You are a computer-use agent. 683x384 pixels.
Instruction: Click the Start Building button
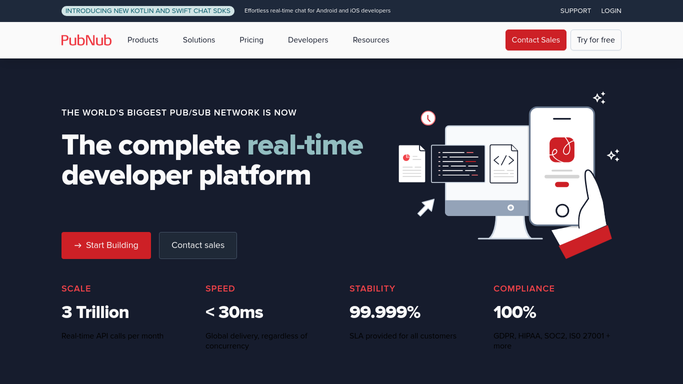[106, 246]
